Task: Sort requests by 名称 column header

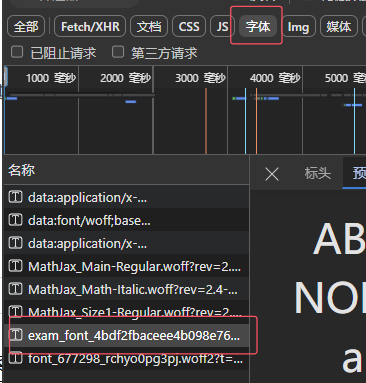Action: click(x=21, y=170)
